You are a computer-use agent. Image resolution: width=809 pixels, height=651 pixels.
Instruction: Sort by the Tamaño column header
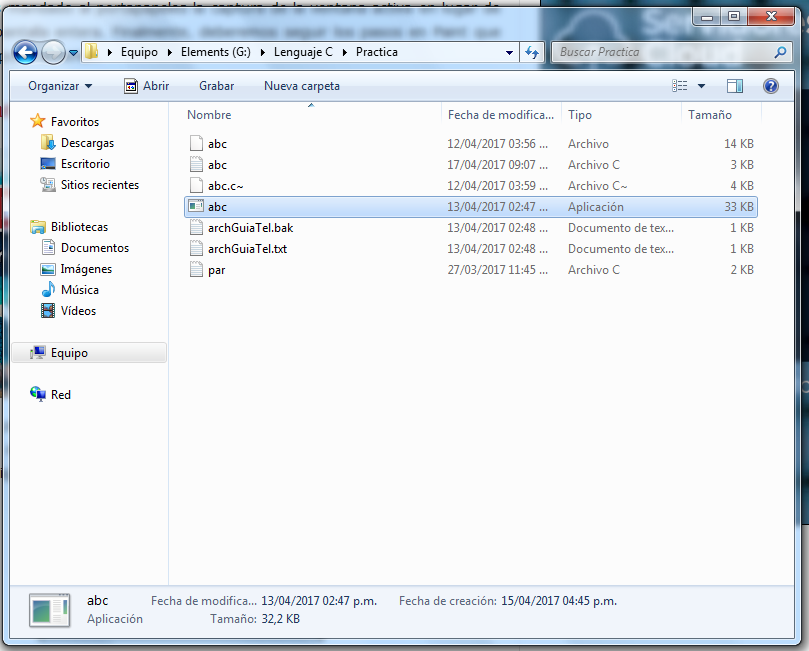[721, 115]
